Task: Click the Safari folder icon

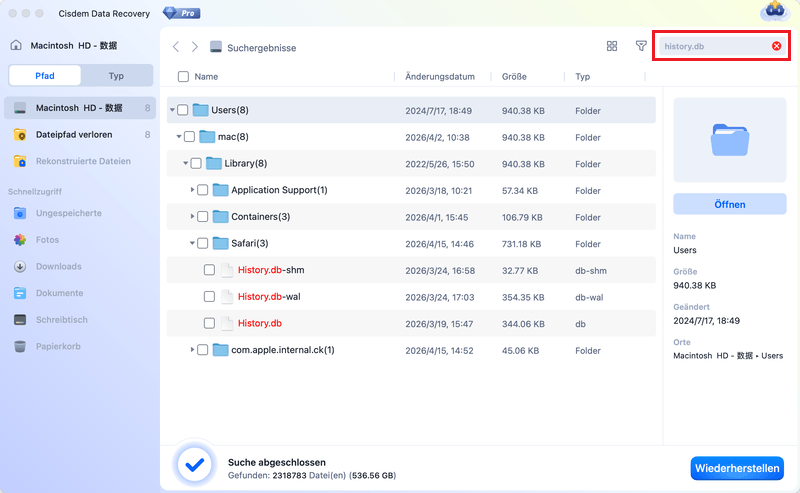Action: click(x=220, y=243)
